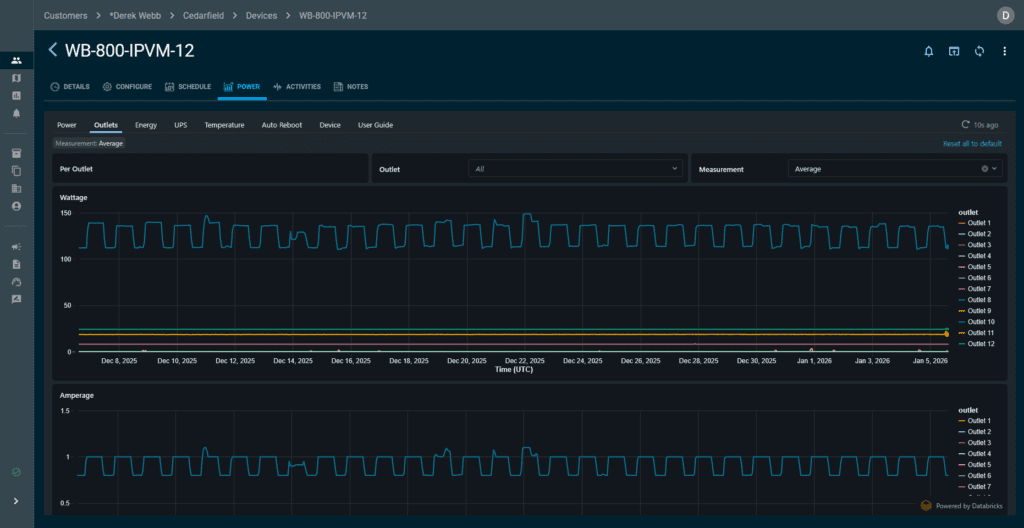Screen dimensions: 1024x528
Task: Open the map icon in left sidebar
Action: click(x=16, y=78)
